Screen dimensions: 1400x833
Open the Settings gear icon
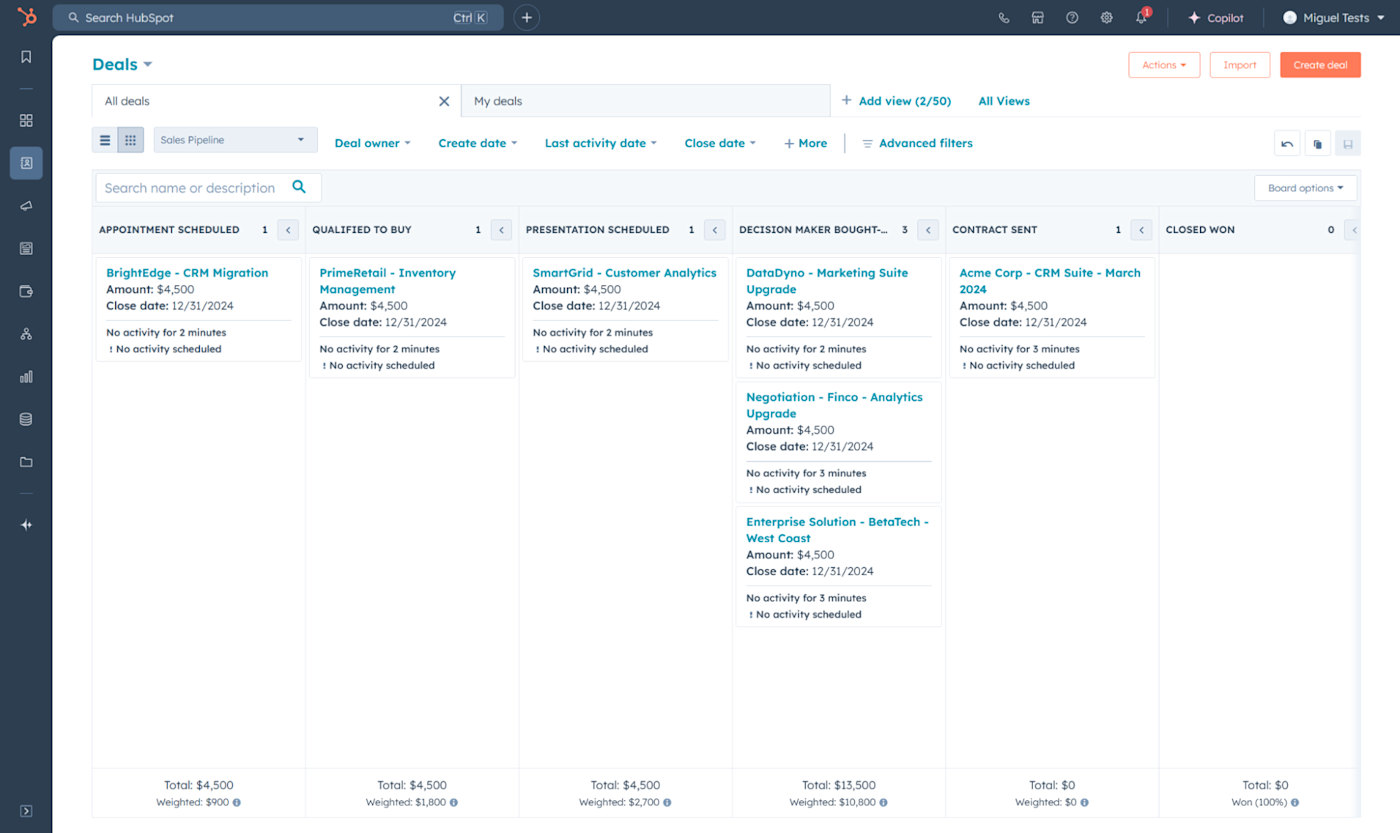[1106, 18]
